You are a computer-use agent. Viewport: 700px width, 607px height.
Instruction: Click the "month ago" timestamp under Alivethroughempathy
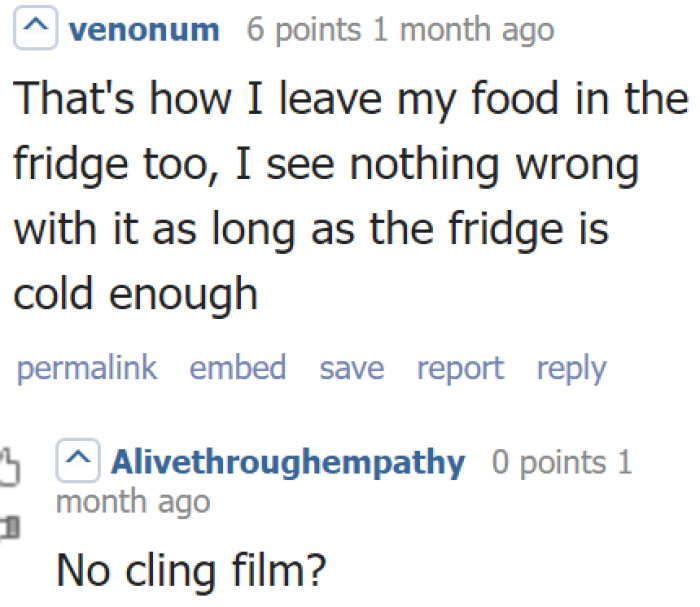(133, 501)
